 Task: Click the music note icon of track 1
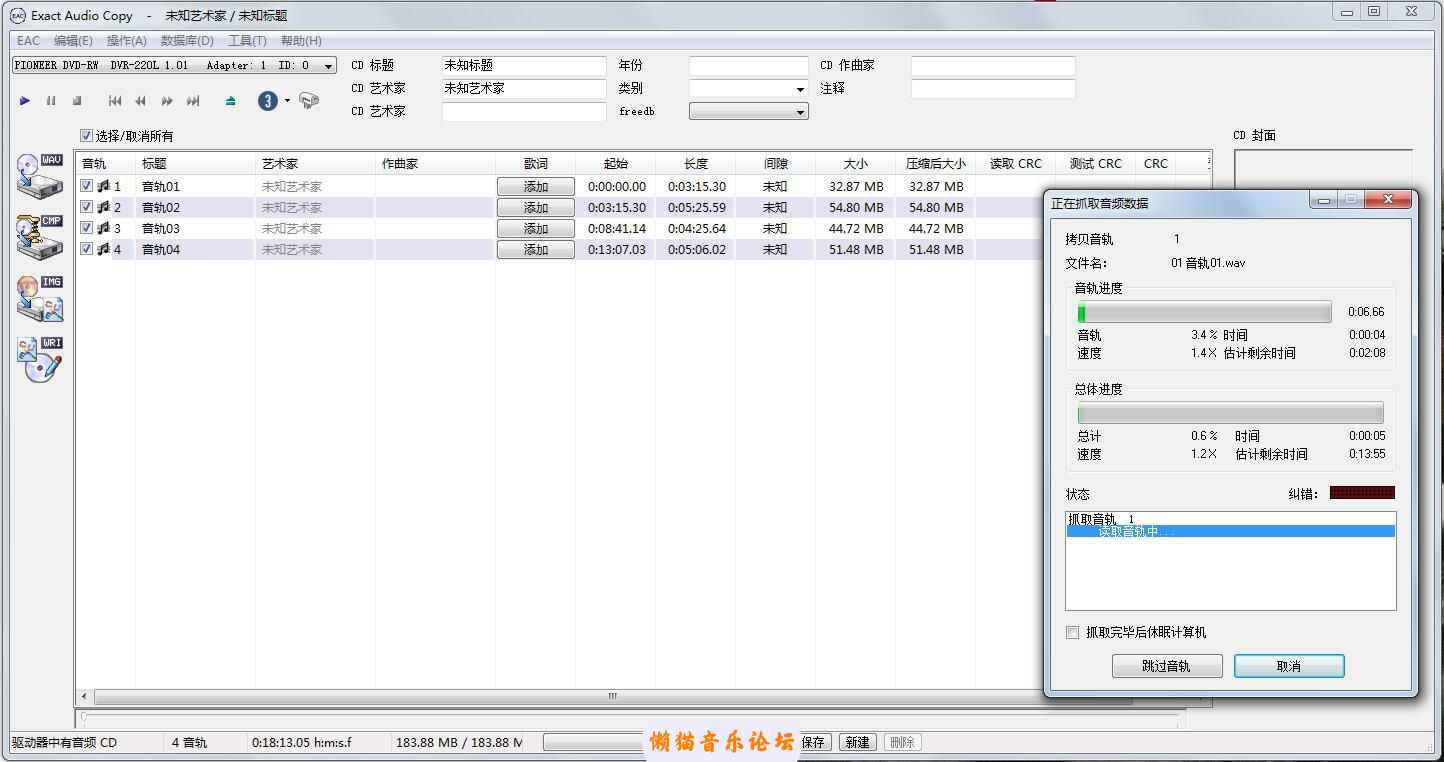click(103, 186)
